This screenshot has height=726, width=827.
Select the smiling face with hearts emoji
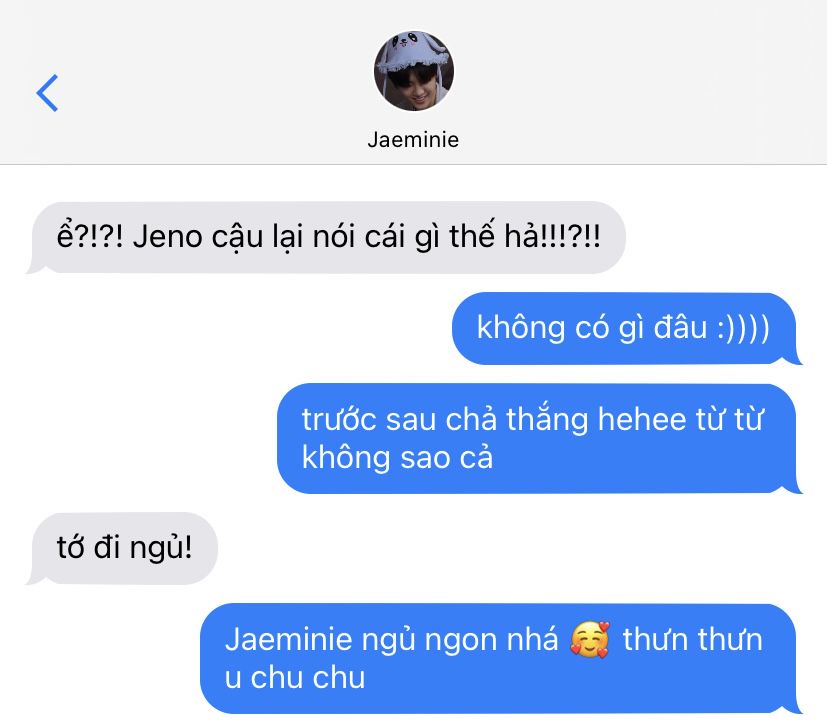point(590,640)
